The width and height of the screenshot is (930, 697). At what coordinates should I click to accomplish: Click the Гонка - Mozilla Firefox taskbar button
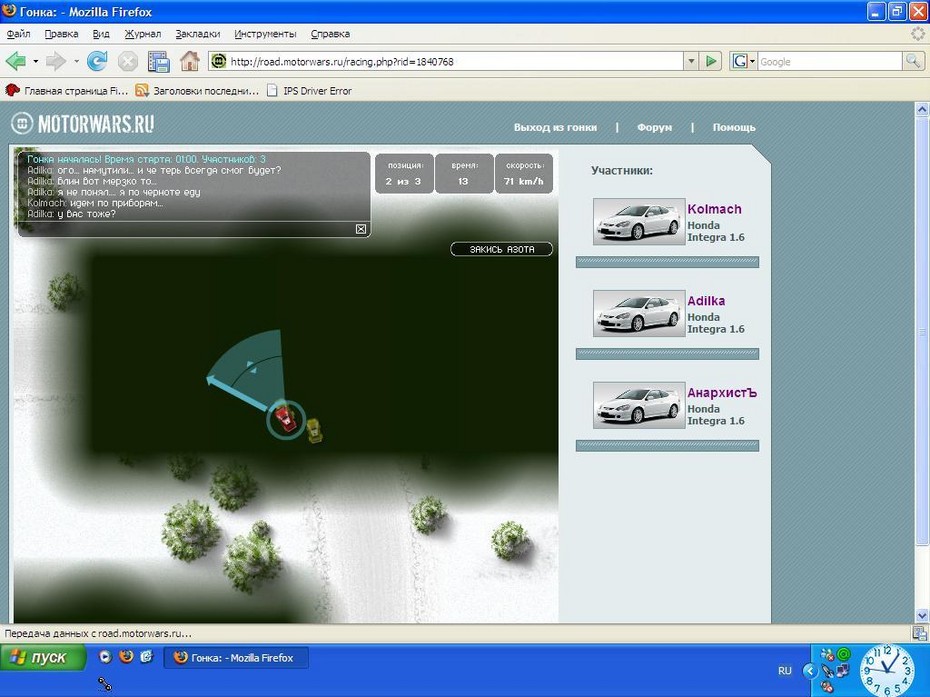236,657
